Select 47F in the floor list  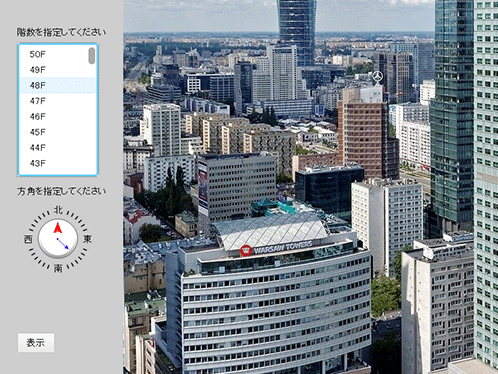pyautogui.click(x=57, y=101)
